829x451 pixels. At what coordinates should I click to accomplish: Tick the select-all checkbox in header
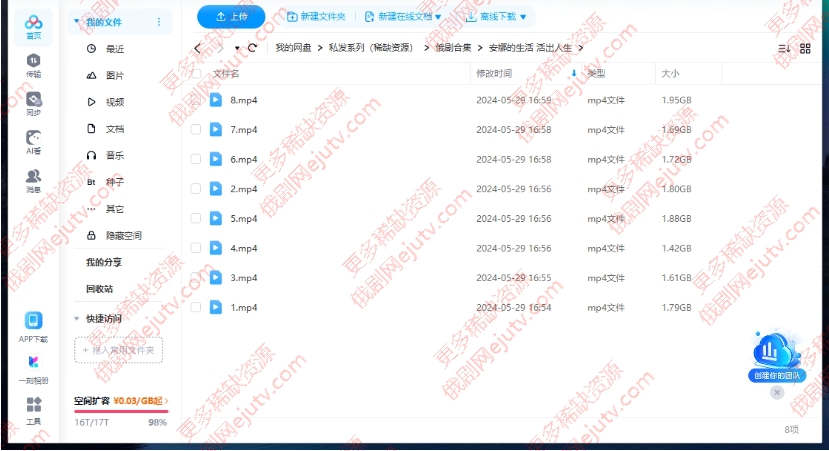point(196,73)
